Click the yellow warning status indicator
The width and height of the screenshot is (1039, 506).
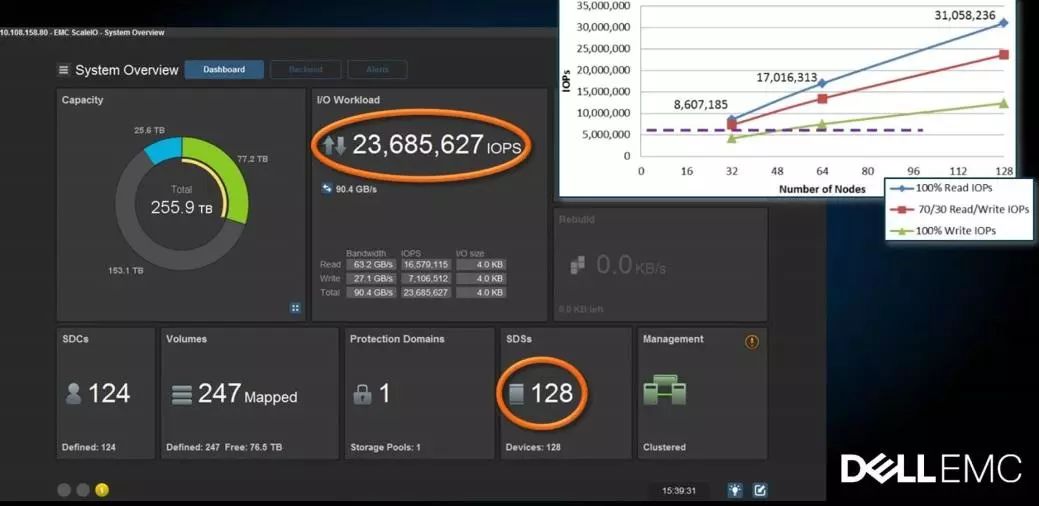point(102,490)
